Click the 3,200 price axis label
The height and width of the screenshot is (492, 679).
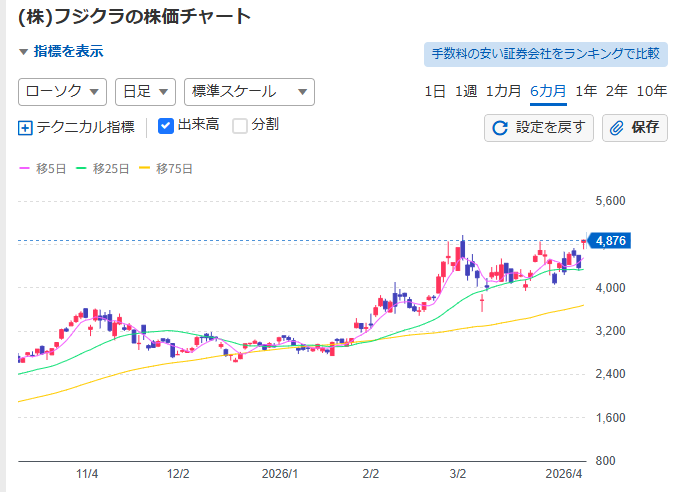(611, 331)
